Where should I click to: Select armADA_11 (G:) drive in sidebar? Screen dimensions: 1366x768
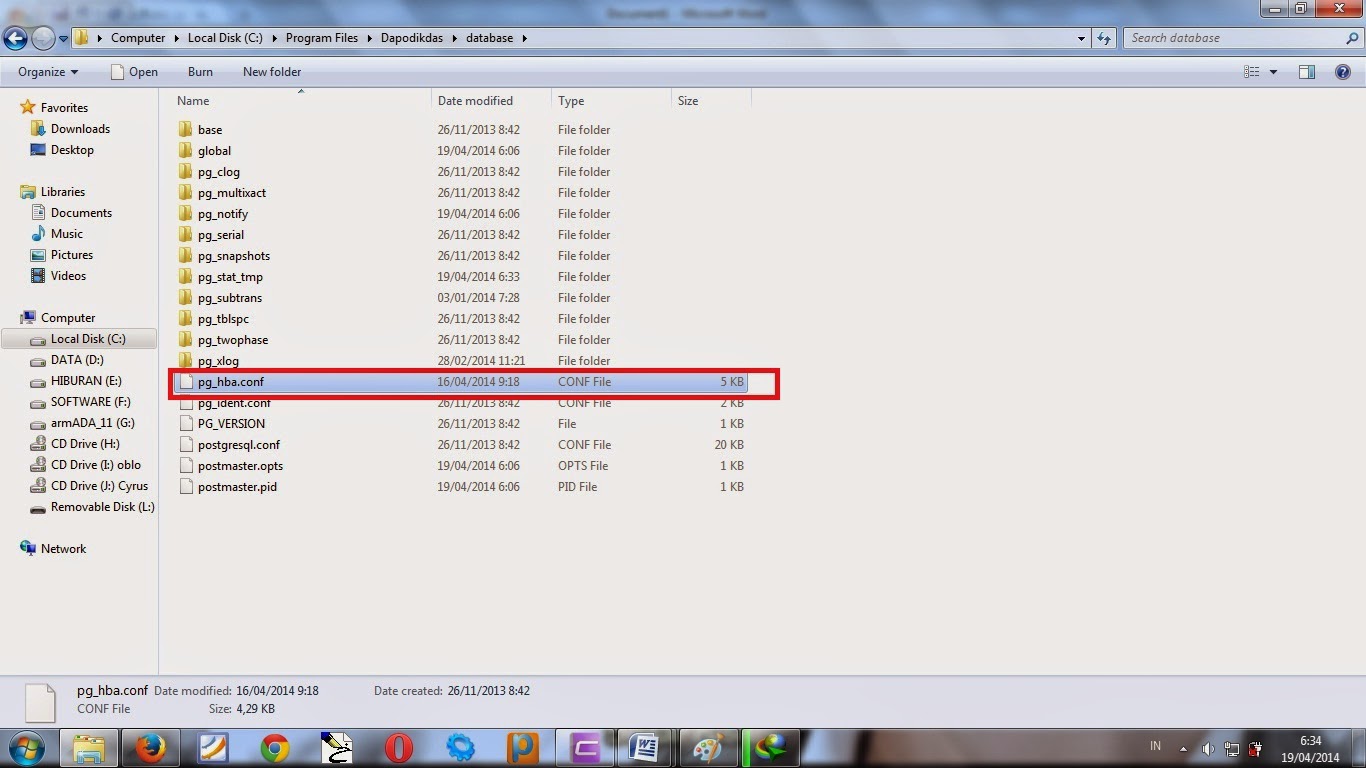93,423
